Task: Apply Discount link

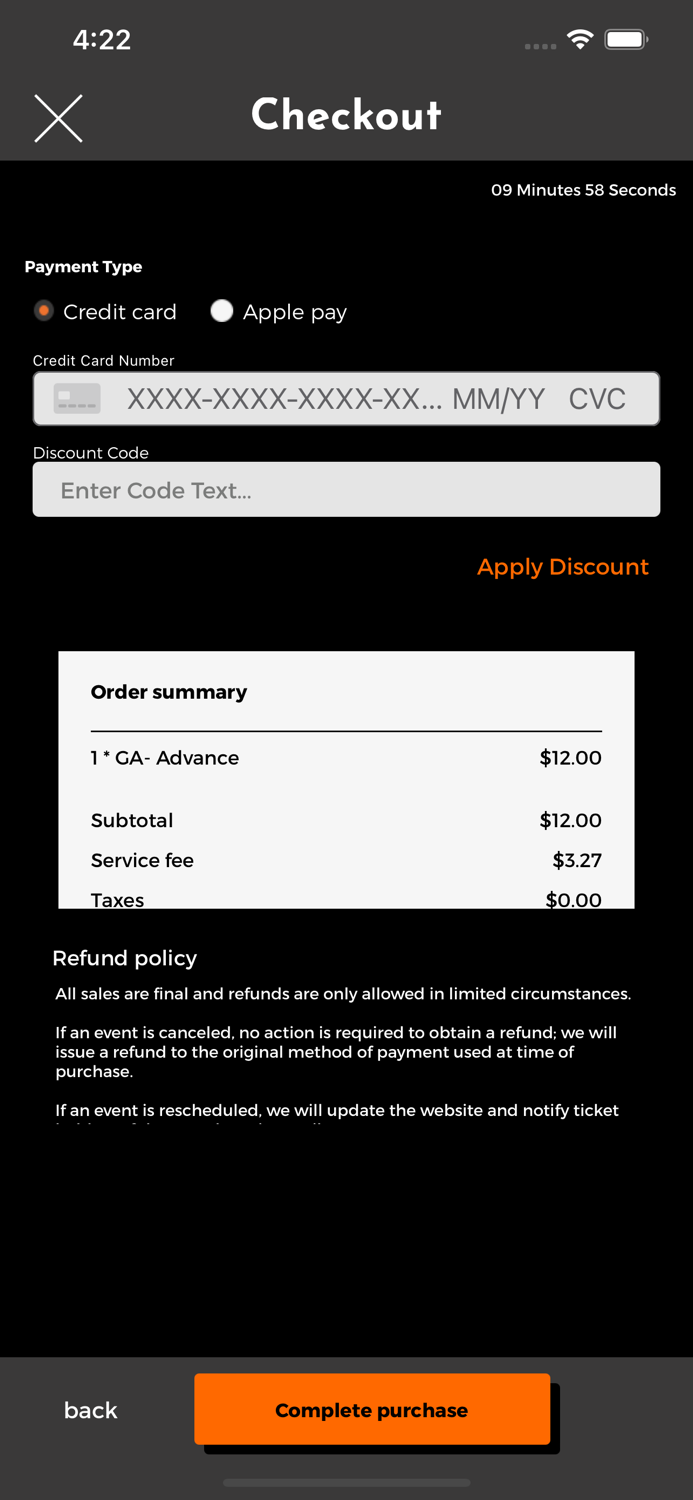Action: 563,567
